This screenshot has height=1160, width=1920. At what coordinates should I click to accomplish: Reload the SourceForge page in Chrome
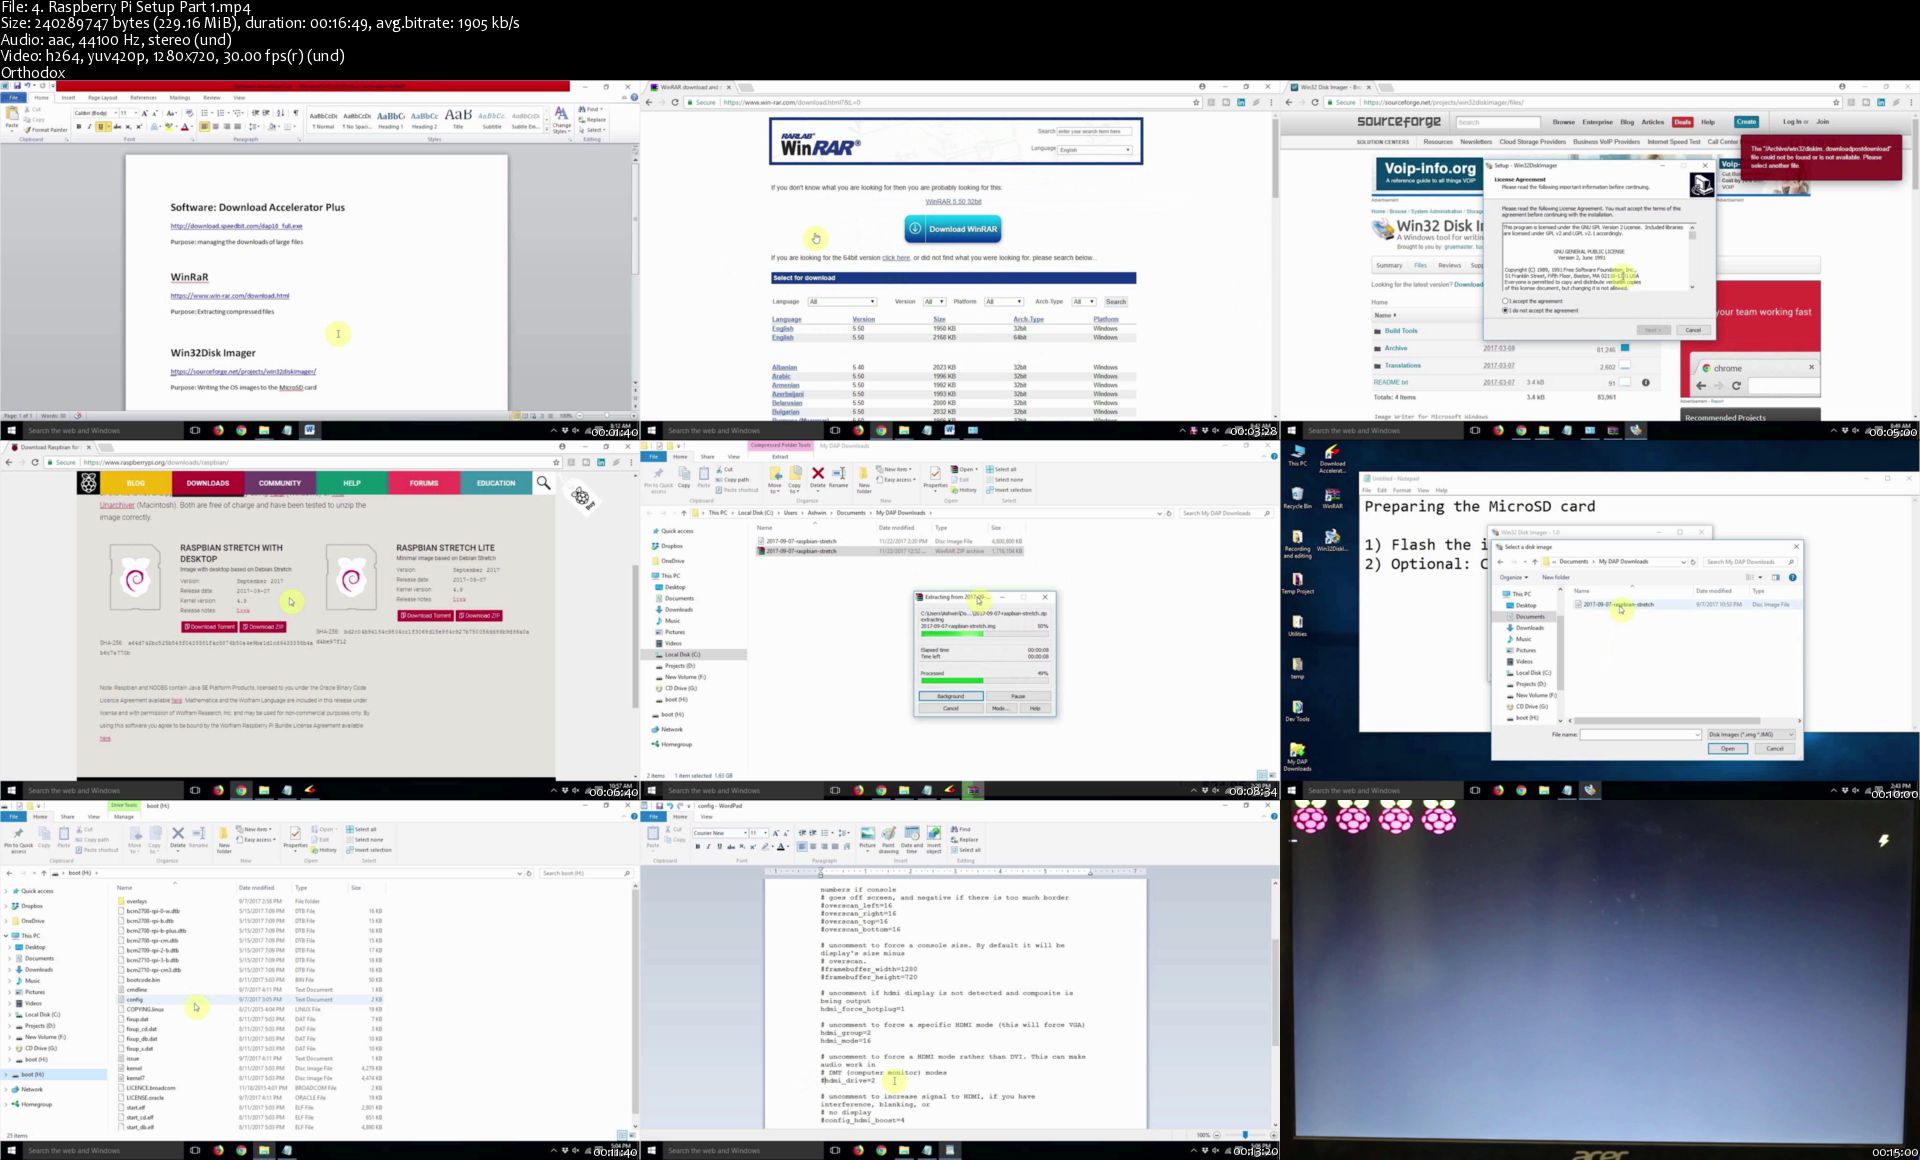1315,102
